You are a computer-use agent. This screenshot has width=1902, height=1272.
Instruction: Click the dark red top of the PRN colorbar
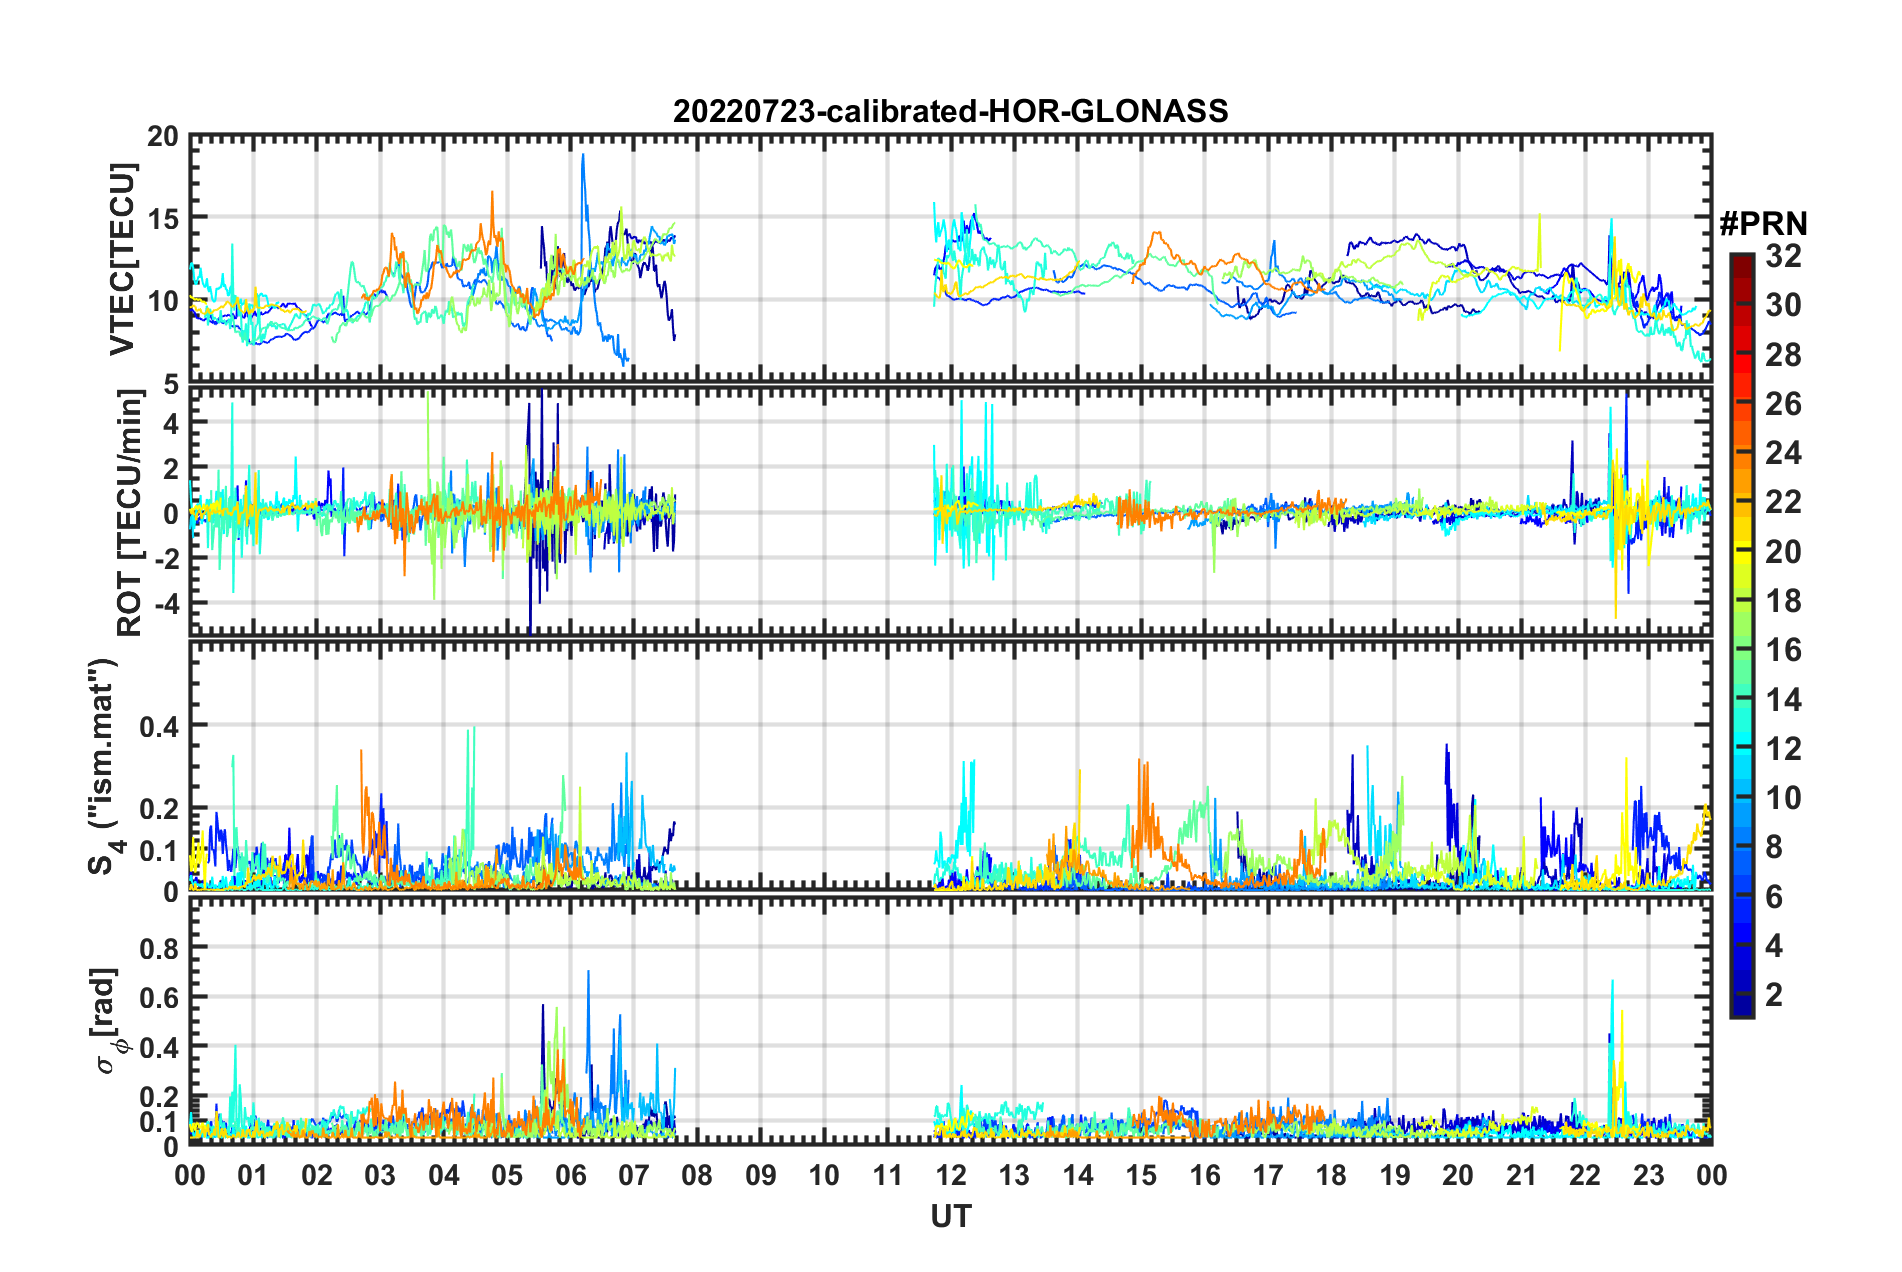1741,262
